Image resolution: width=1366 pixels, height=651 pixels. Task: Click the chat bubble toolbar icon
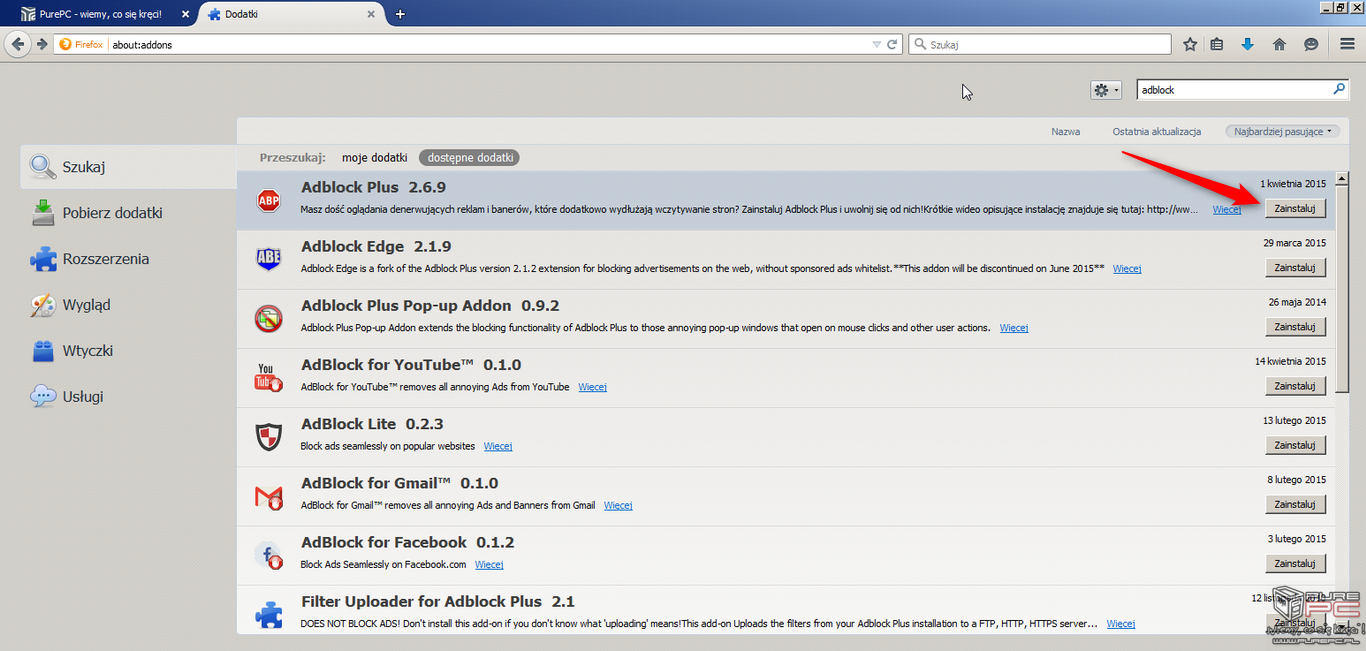pyautogui.click(x=1311, y=44)
